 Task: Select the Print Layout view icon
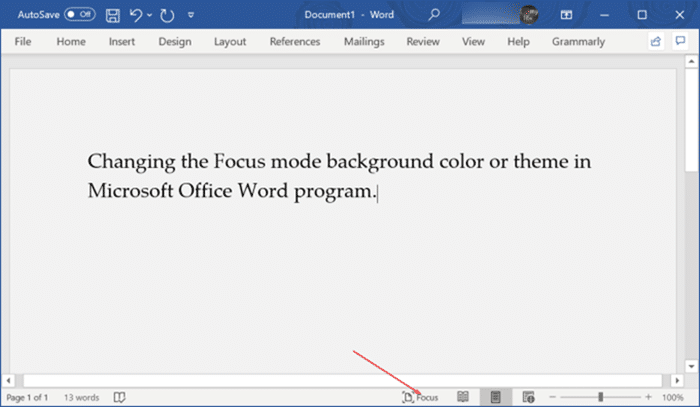tap(496, 397)
